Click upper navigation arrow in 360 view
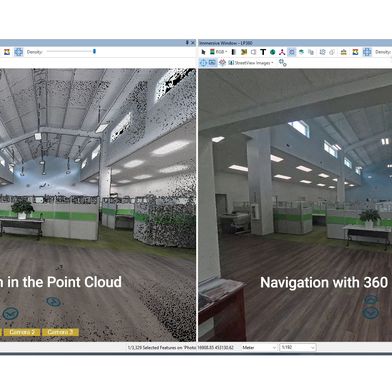 click(371, 300)
